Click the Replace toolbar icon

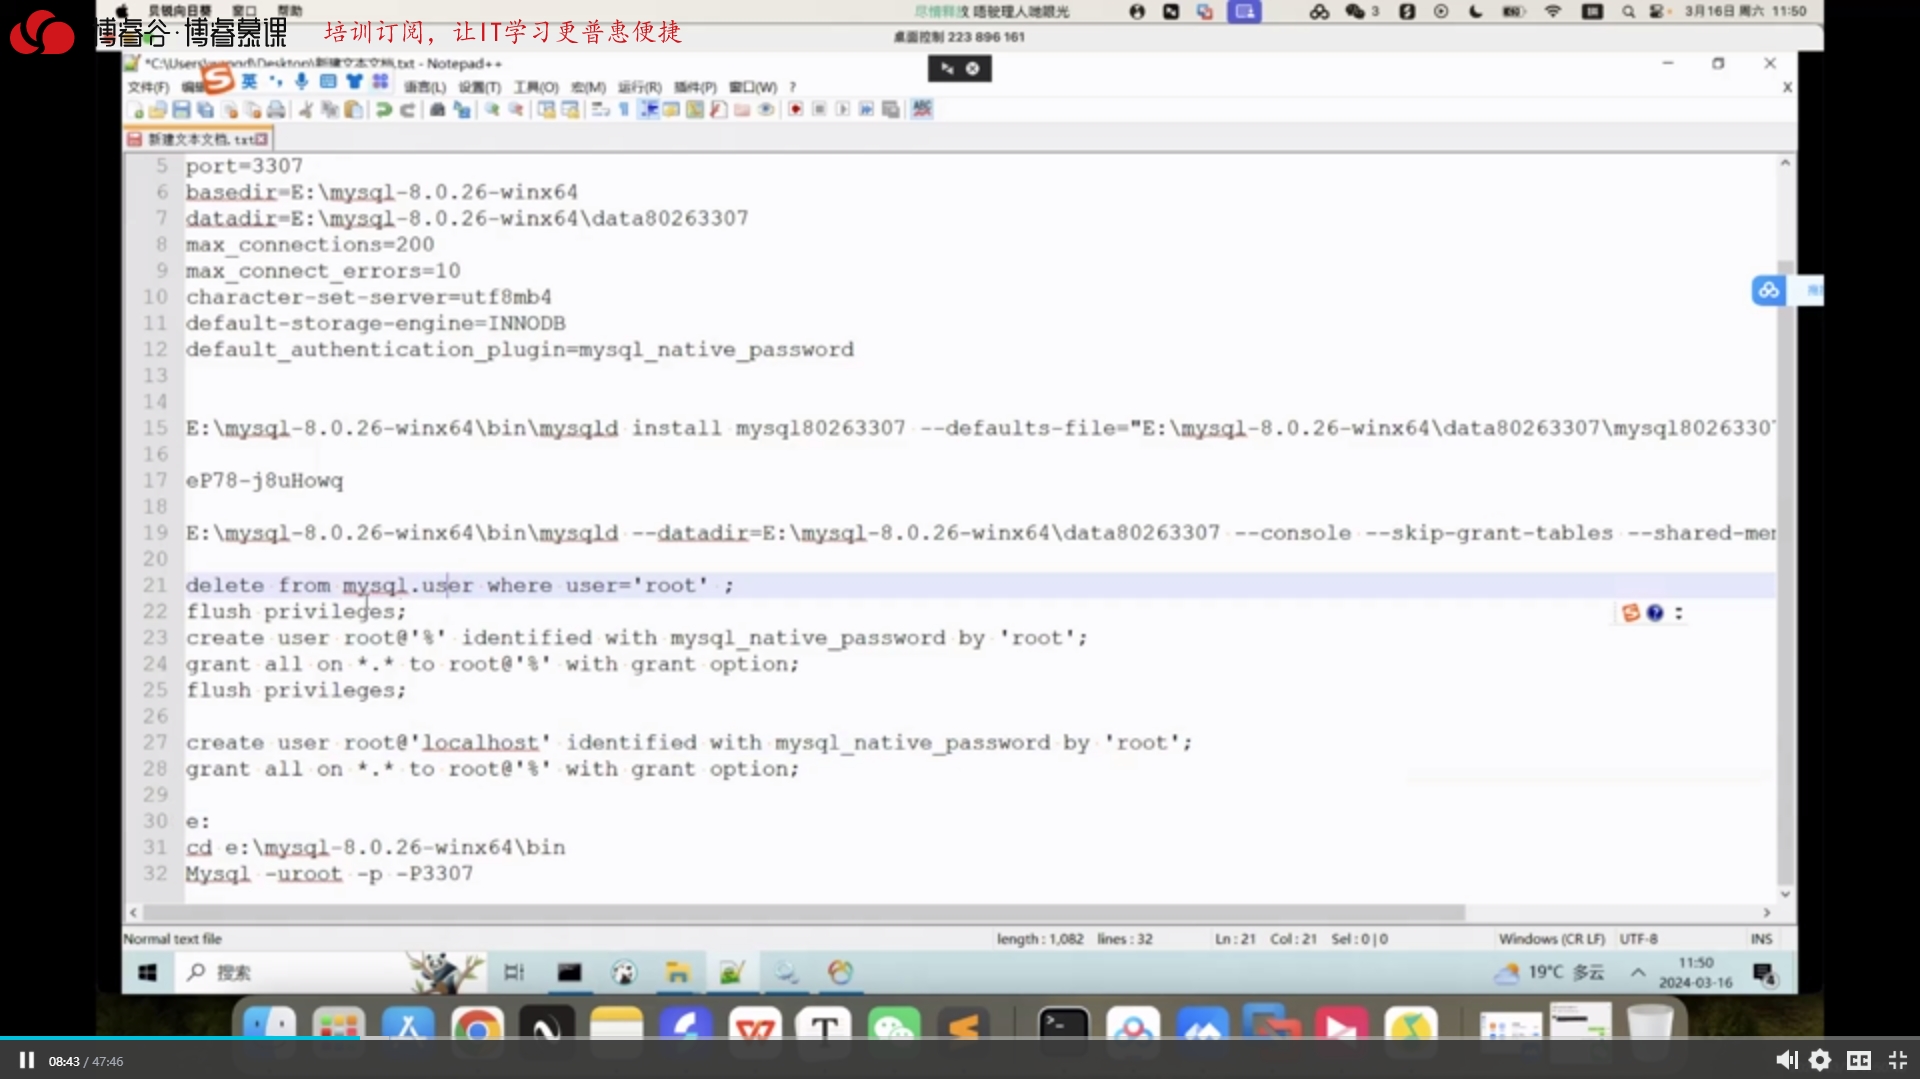click(x=463, y=109)
